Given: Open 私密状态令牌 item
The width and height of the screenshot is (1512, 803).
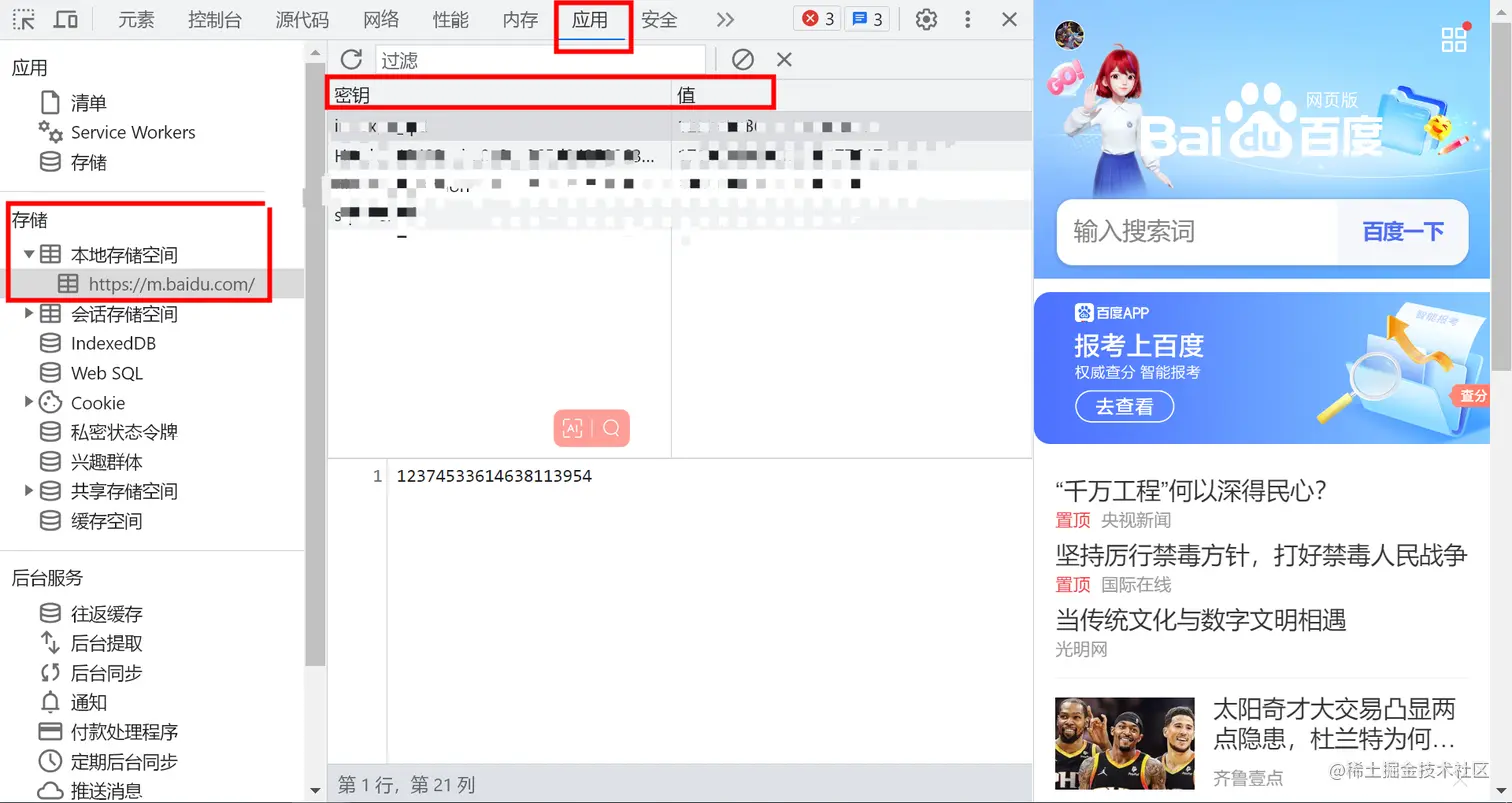Looking at the screenshot, I should pyautogui.click(x=124, y=432).
